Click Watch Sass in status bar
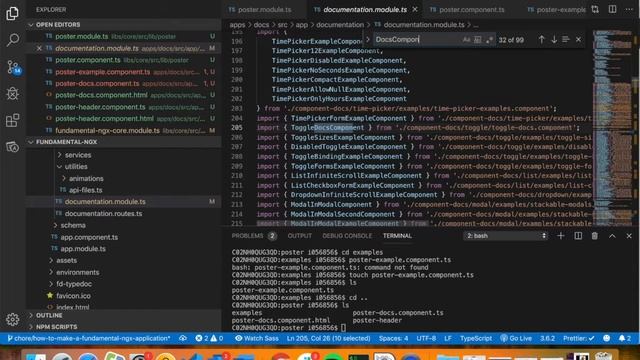Screen dimensions: 640x360 point(257,338)
